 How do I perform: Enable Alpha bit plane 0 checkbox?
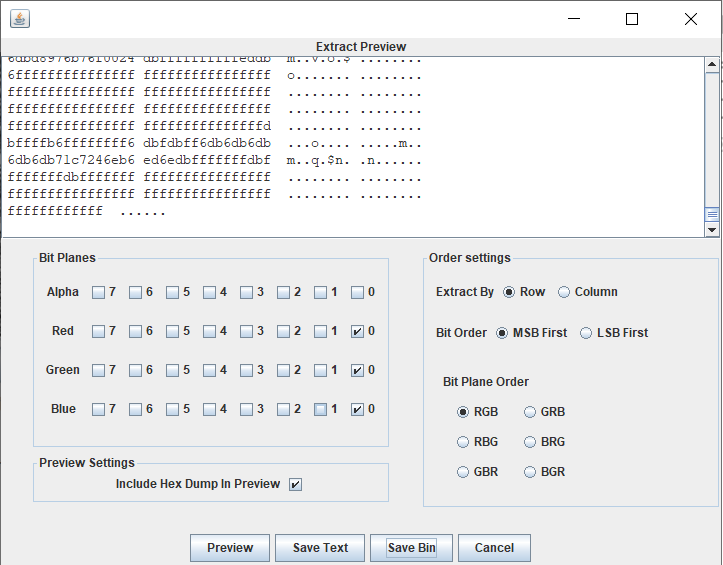(x=357, y=292)
